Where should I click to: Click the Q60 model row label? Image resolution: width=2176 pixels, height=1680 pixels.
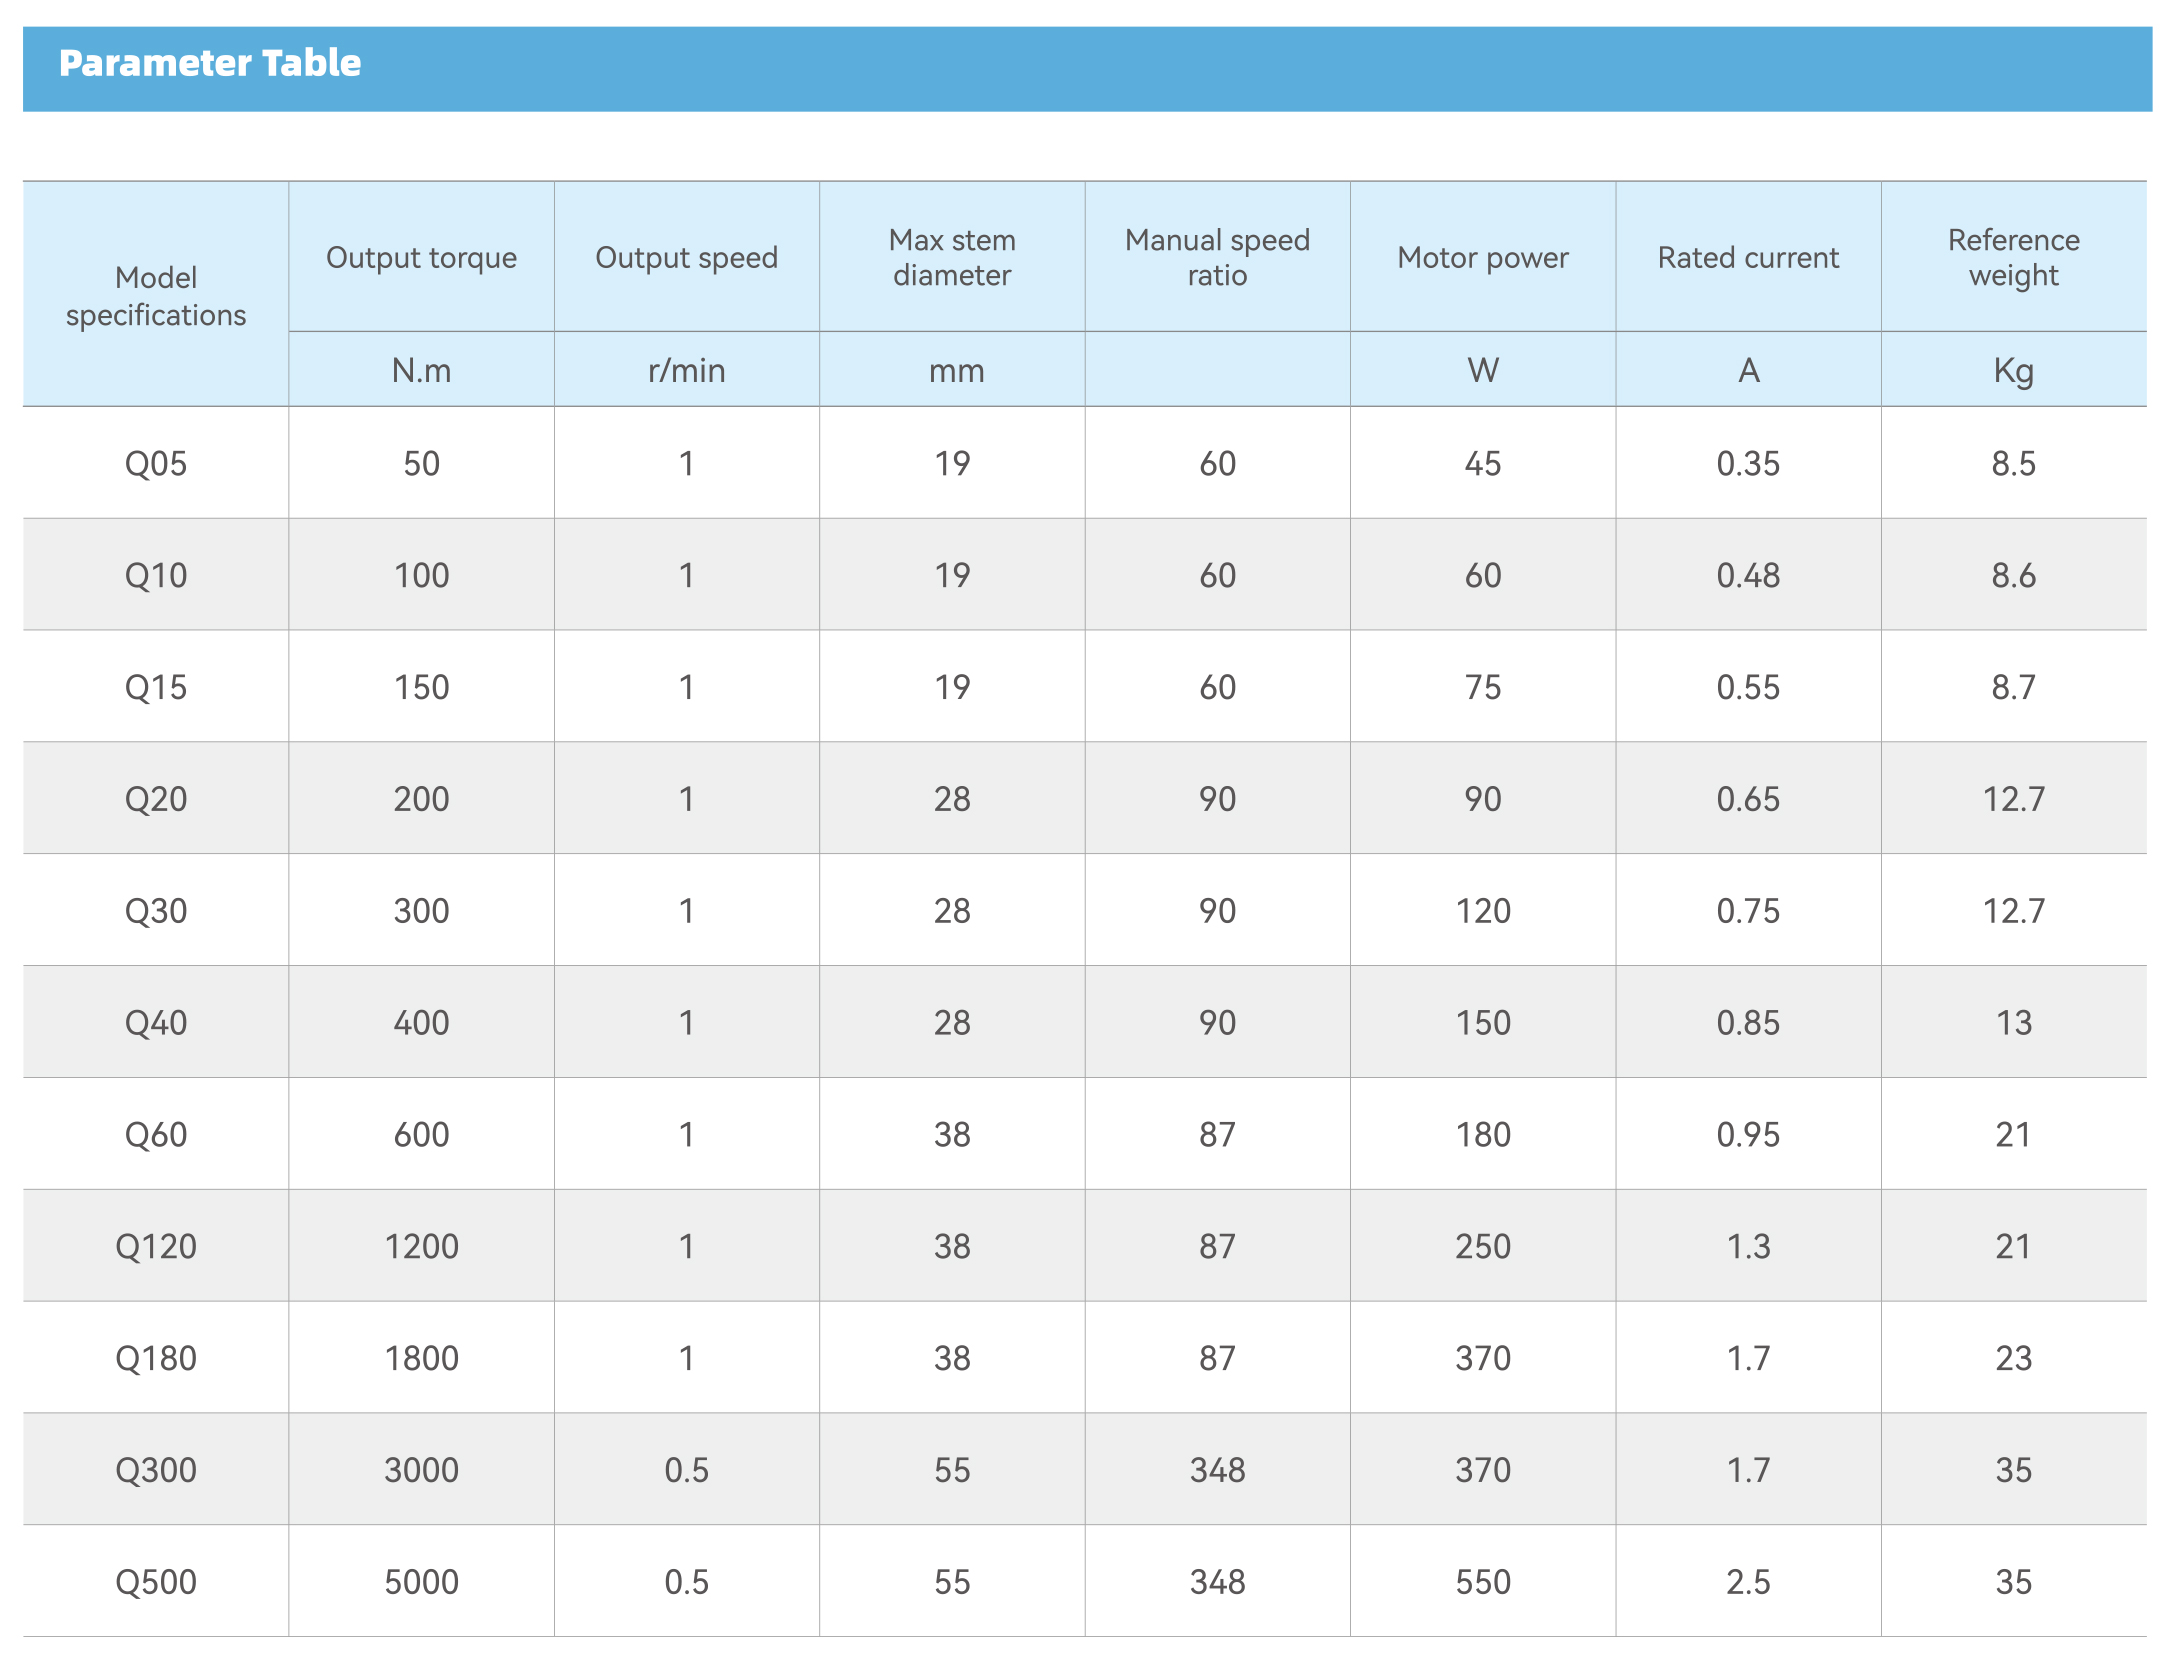pyautogui.click(x=156, y=1135)
